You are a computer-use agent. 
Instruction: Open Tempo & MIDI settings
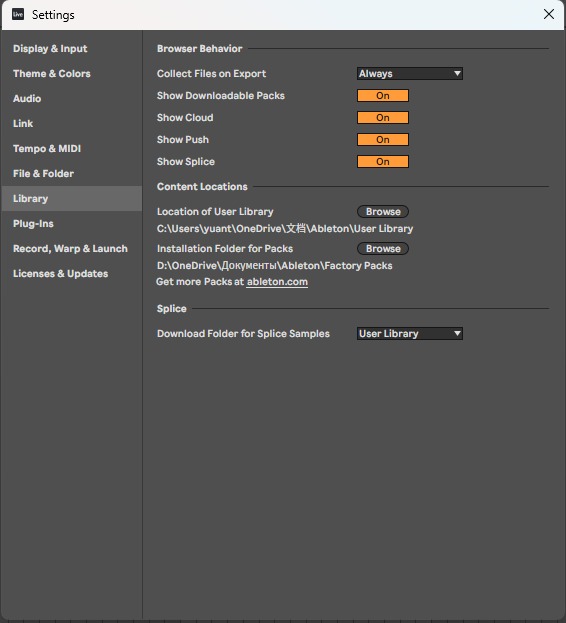click(47, 149)
